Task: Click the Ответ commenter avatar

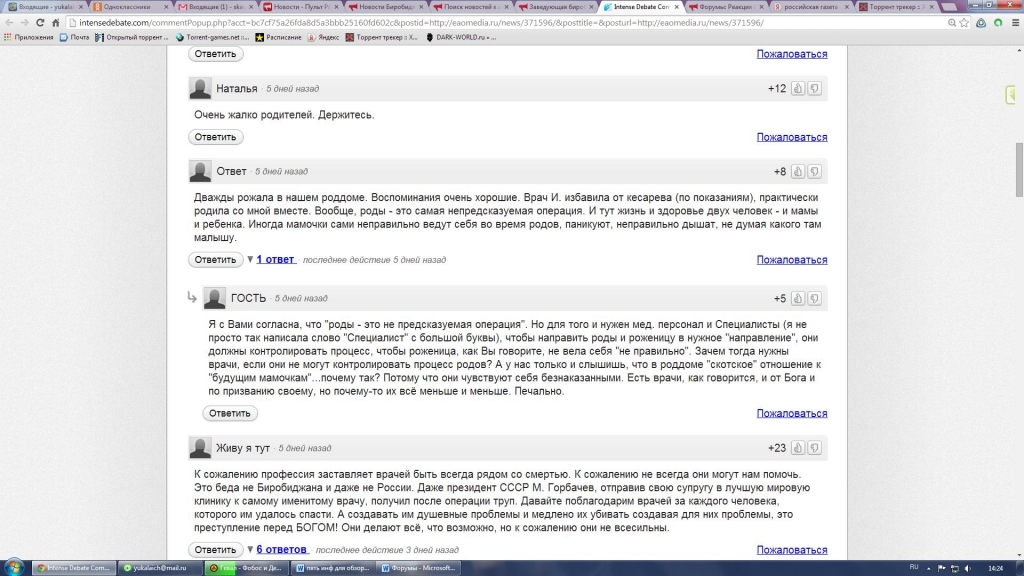Action: pyautogui.click(x=200, y=171)
